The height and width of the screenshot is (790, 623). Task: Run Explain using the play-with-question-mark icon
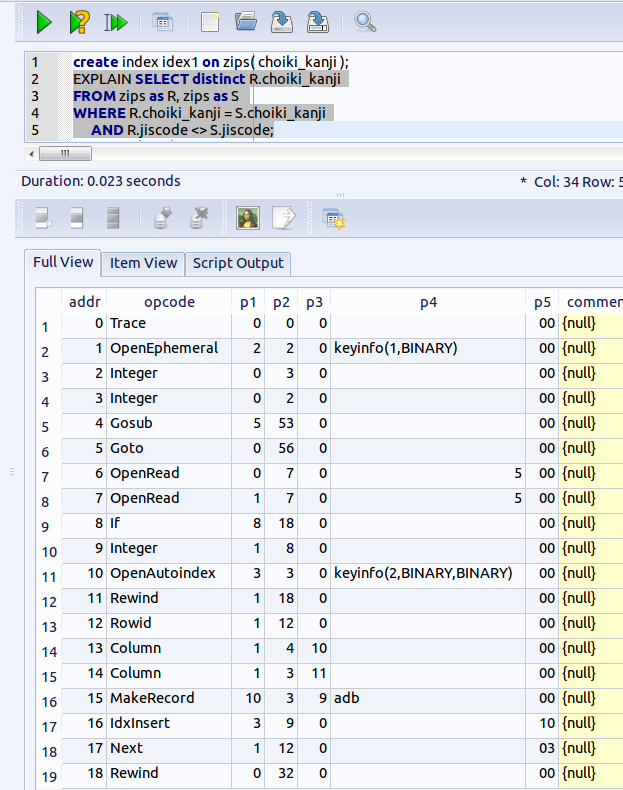click(x=79, y=23)
